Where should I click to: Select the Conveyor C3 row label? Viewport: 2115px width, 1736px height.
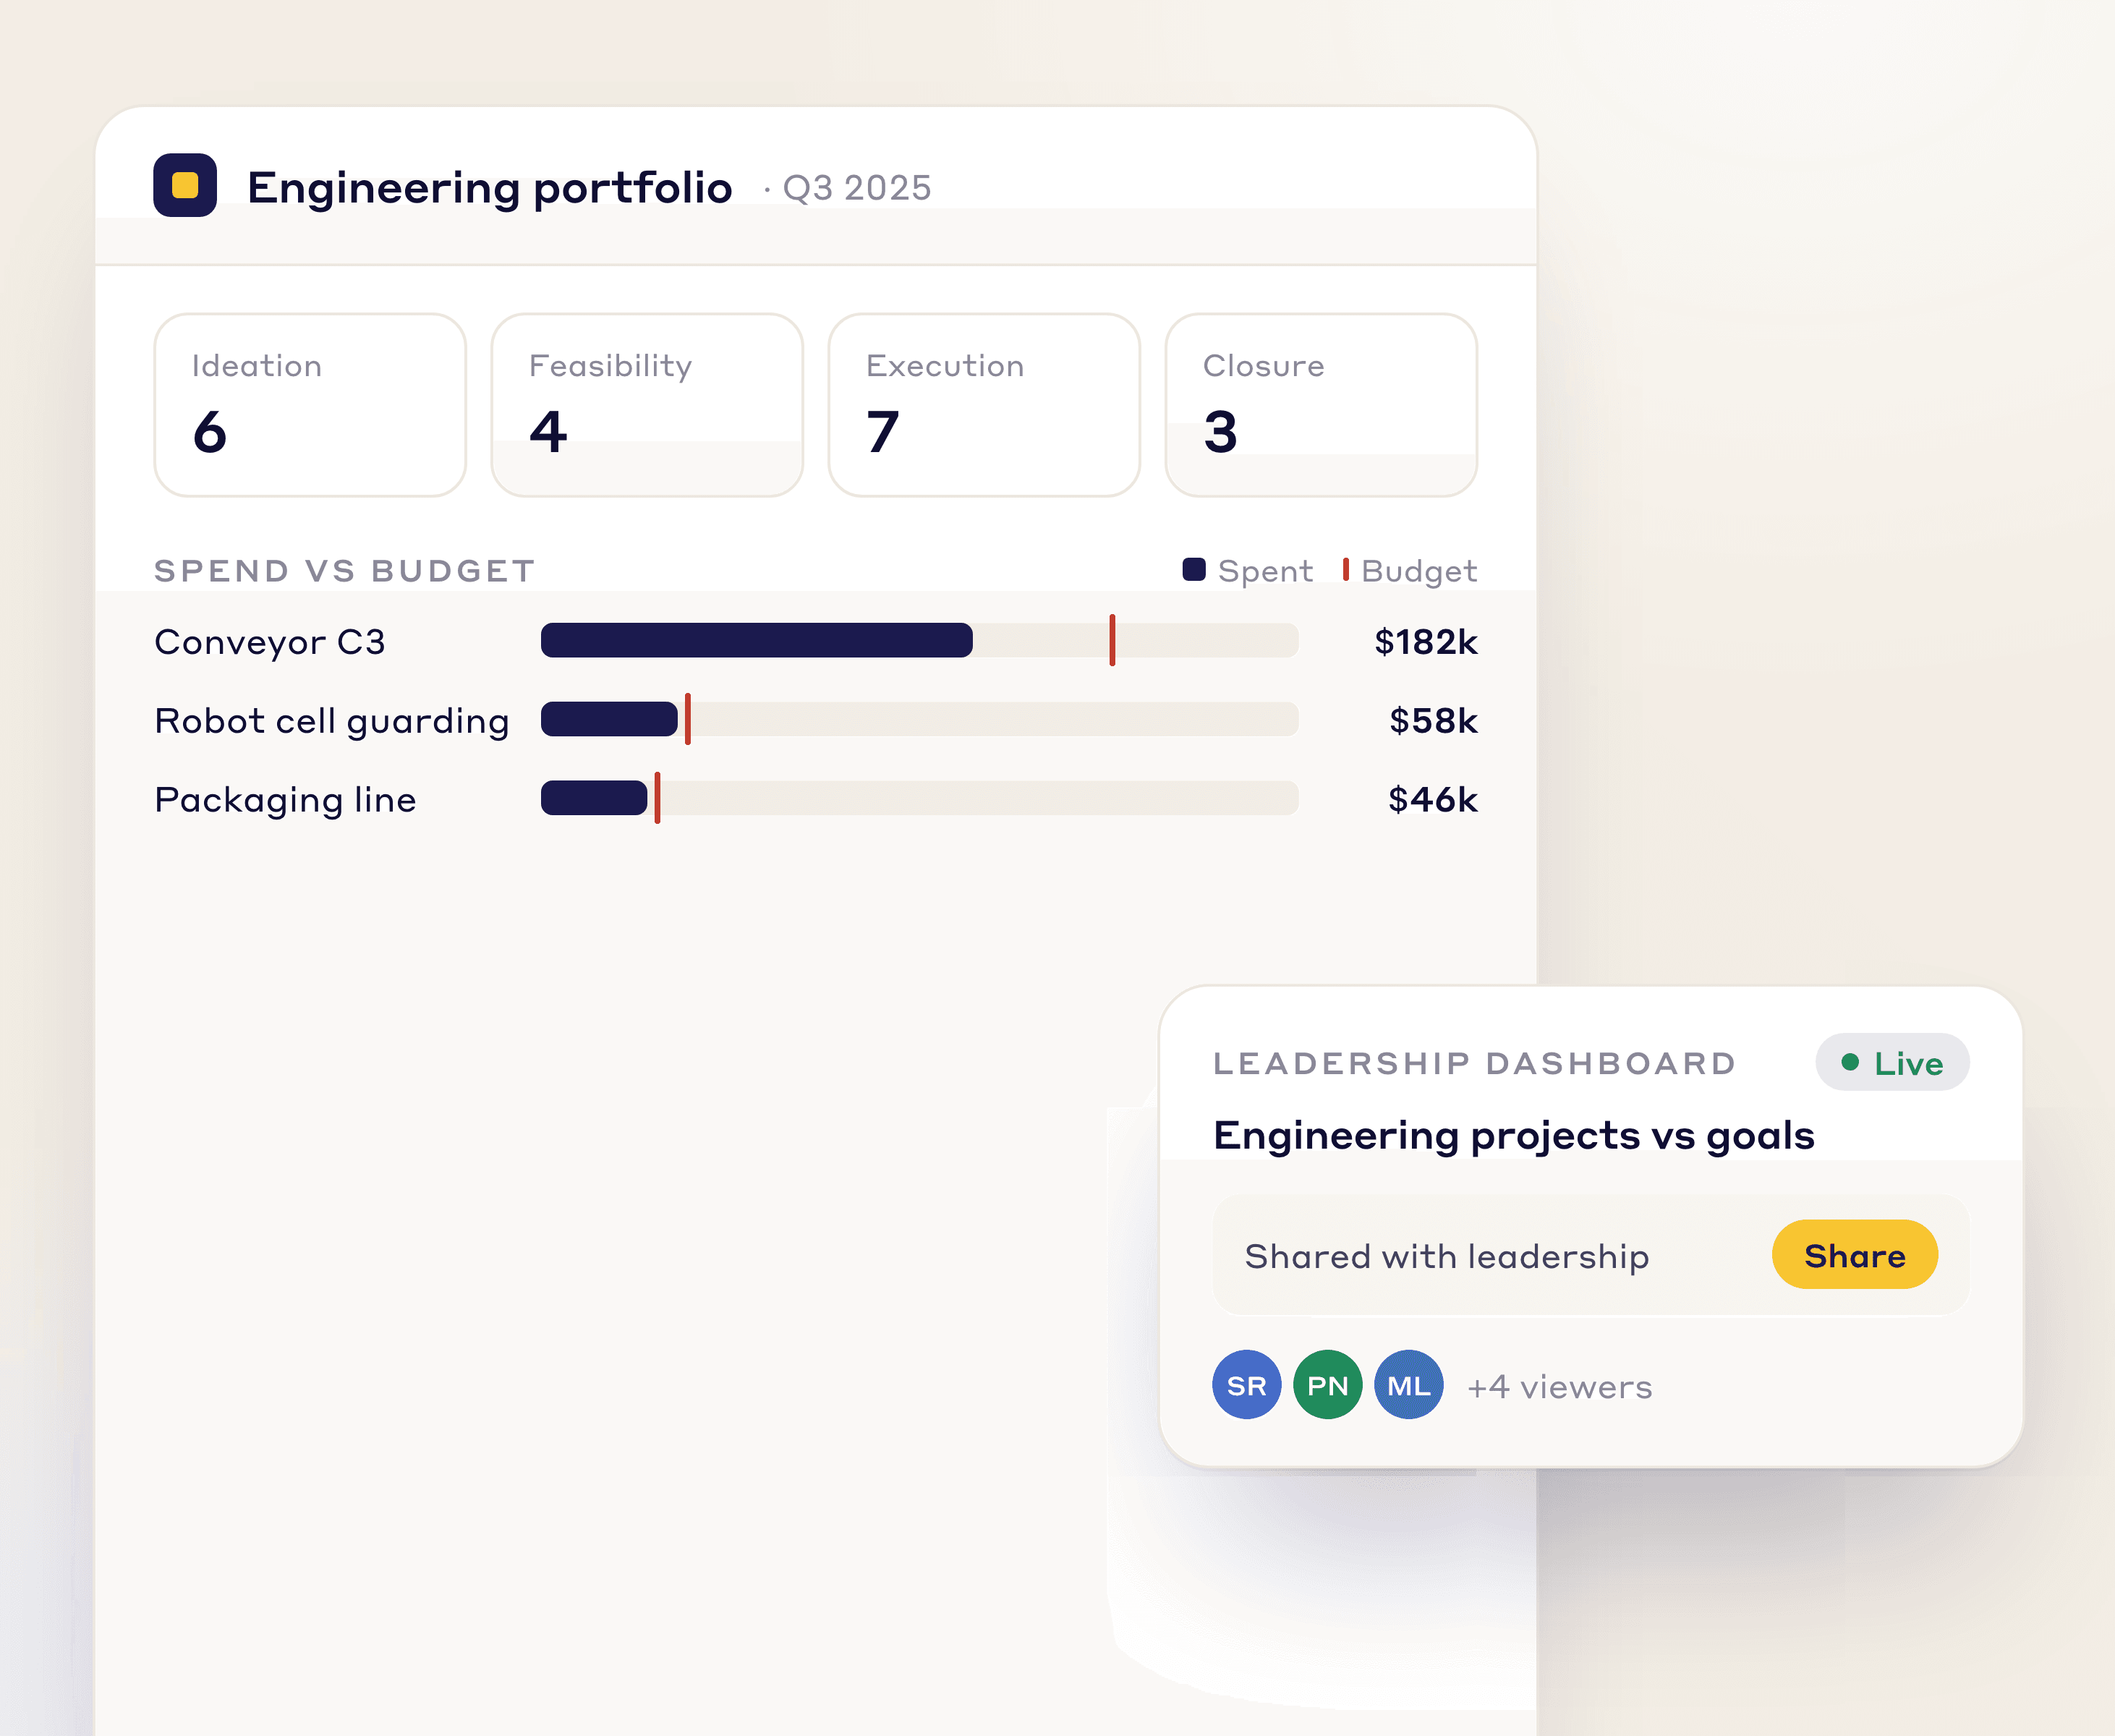[x=270, y=642]
